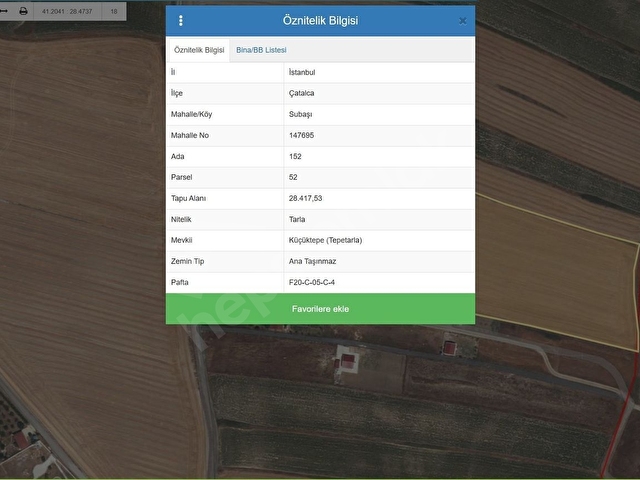Image resolution: width=640 pixels, height=480 pixels.
Task: Click the Favorilere ekle button
Action: [x=320, y=309]
